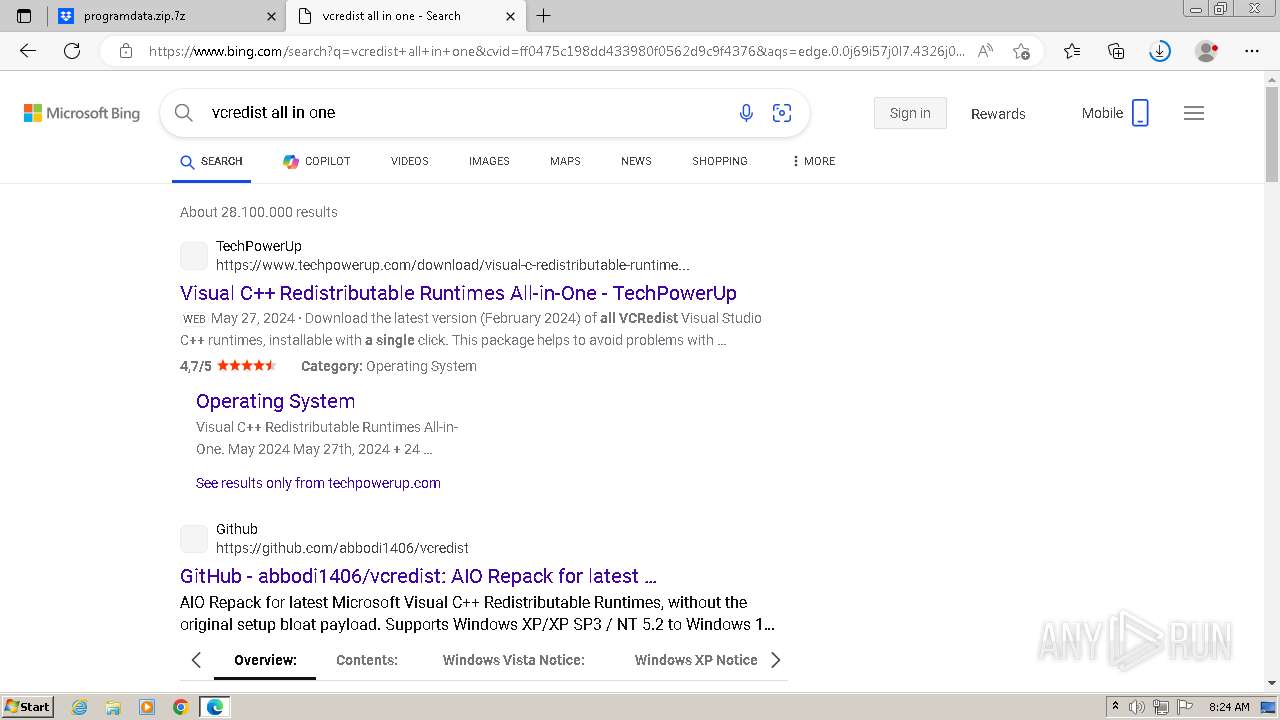Open Edge settings and more menu
This screenshot has width=1280, height=720.
[x=1252, y=51]
